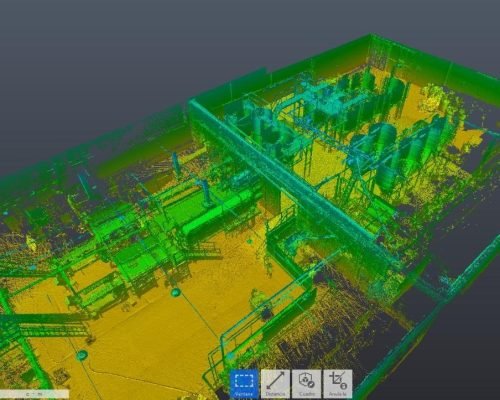500x400 pixels.
Task: Click the scale bar in bottom-left corner
Action: coord(34,394)
